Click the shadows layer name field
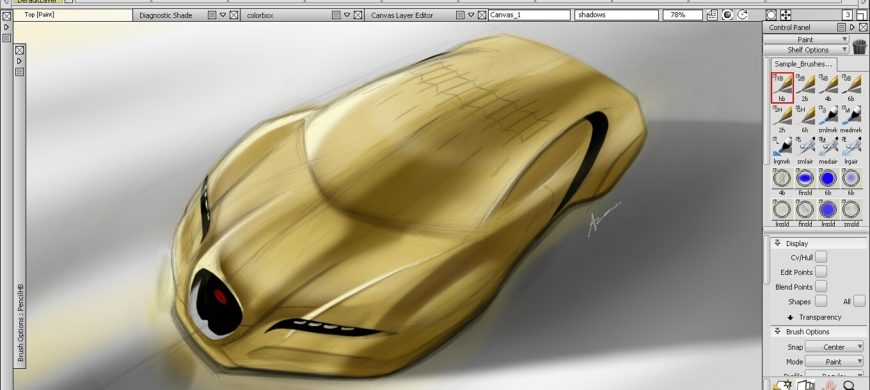 point(616,15)
